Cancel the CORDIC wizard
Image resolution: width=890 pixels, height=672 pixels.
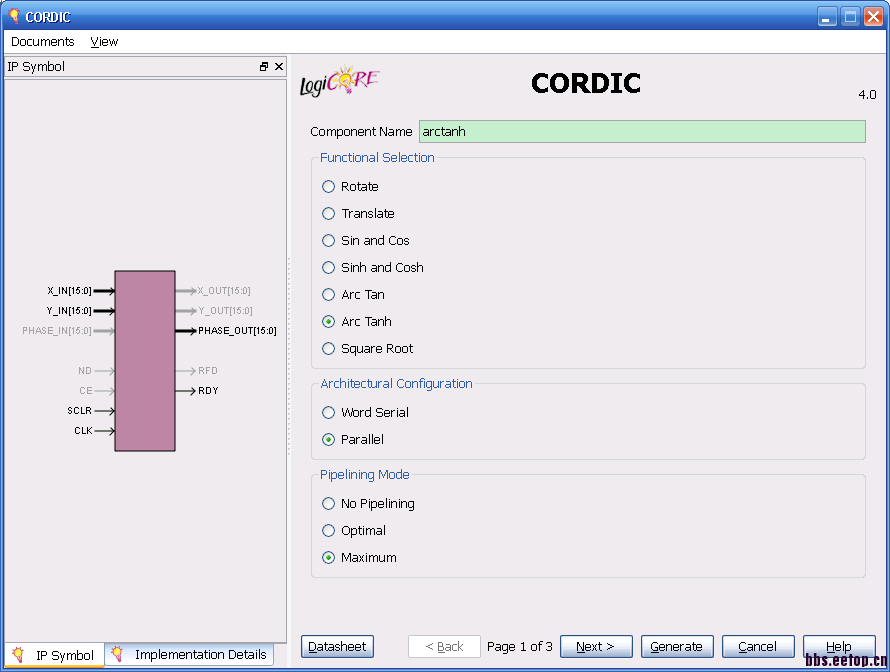(758, 646)
